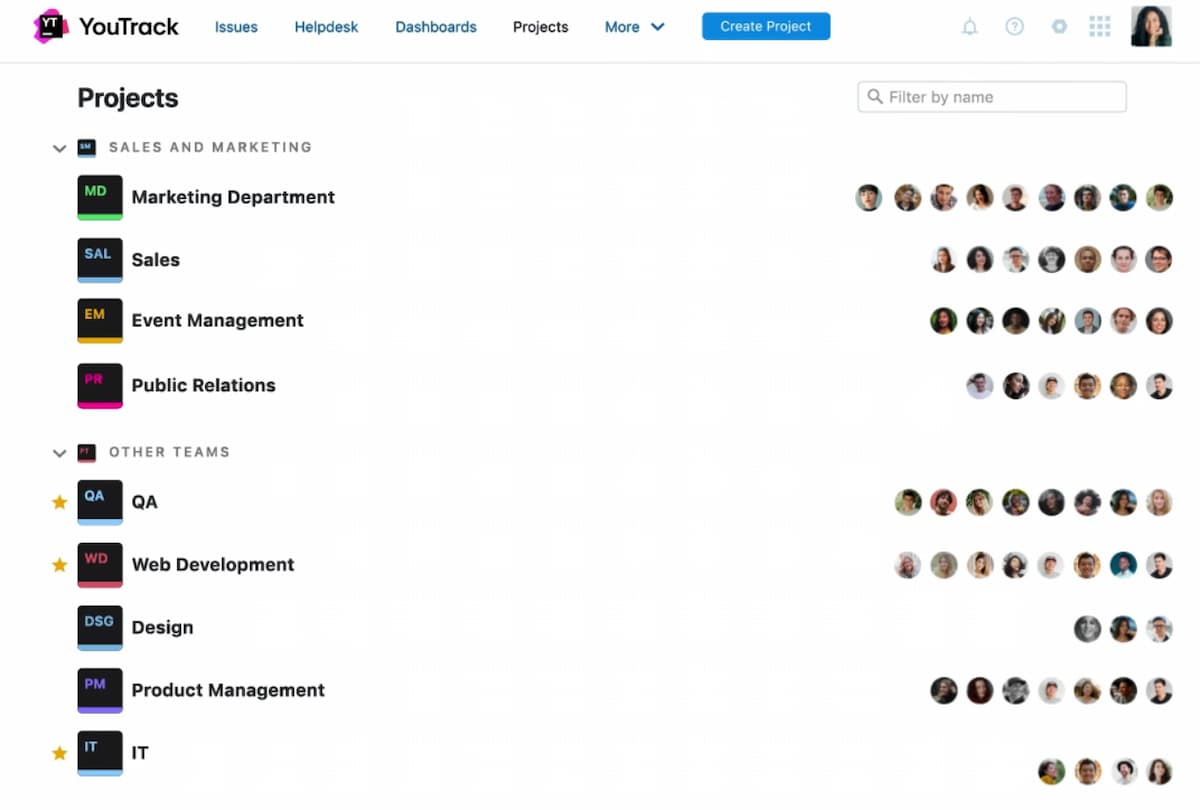Image resolution: width=1200 pixels, height=810 pixels.
Task: Open the Product Management project link
Action: pyautogui.click(x=228, y=690)
